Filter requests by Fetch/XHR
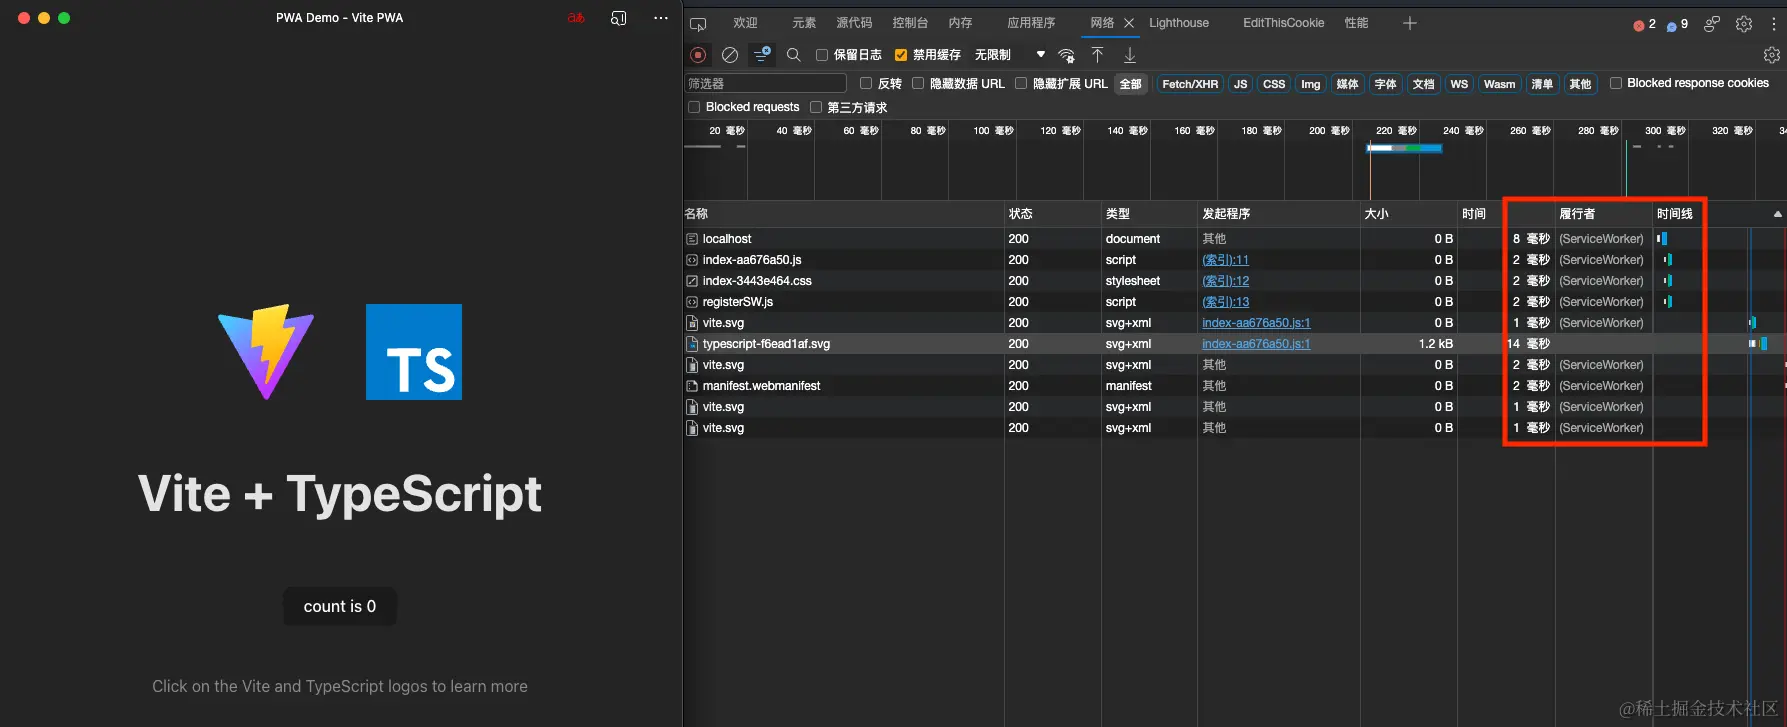Image resolution: width=1787 pixels, height=727 pixels. tap(1190, 84)
